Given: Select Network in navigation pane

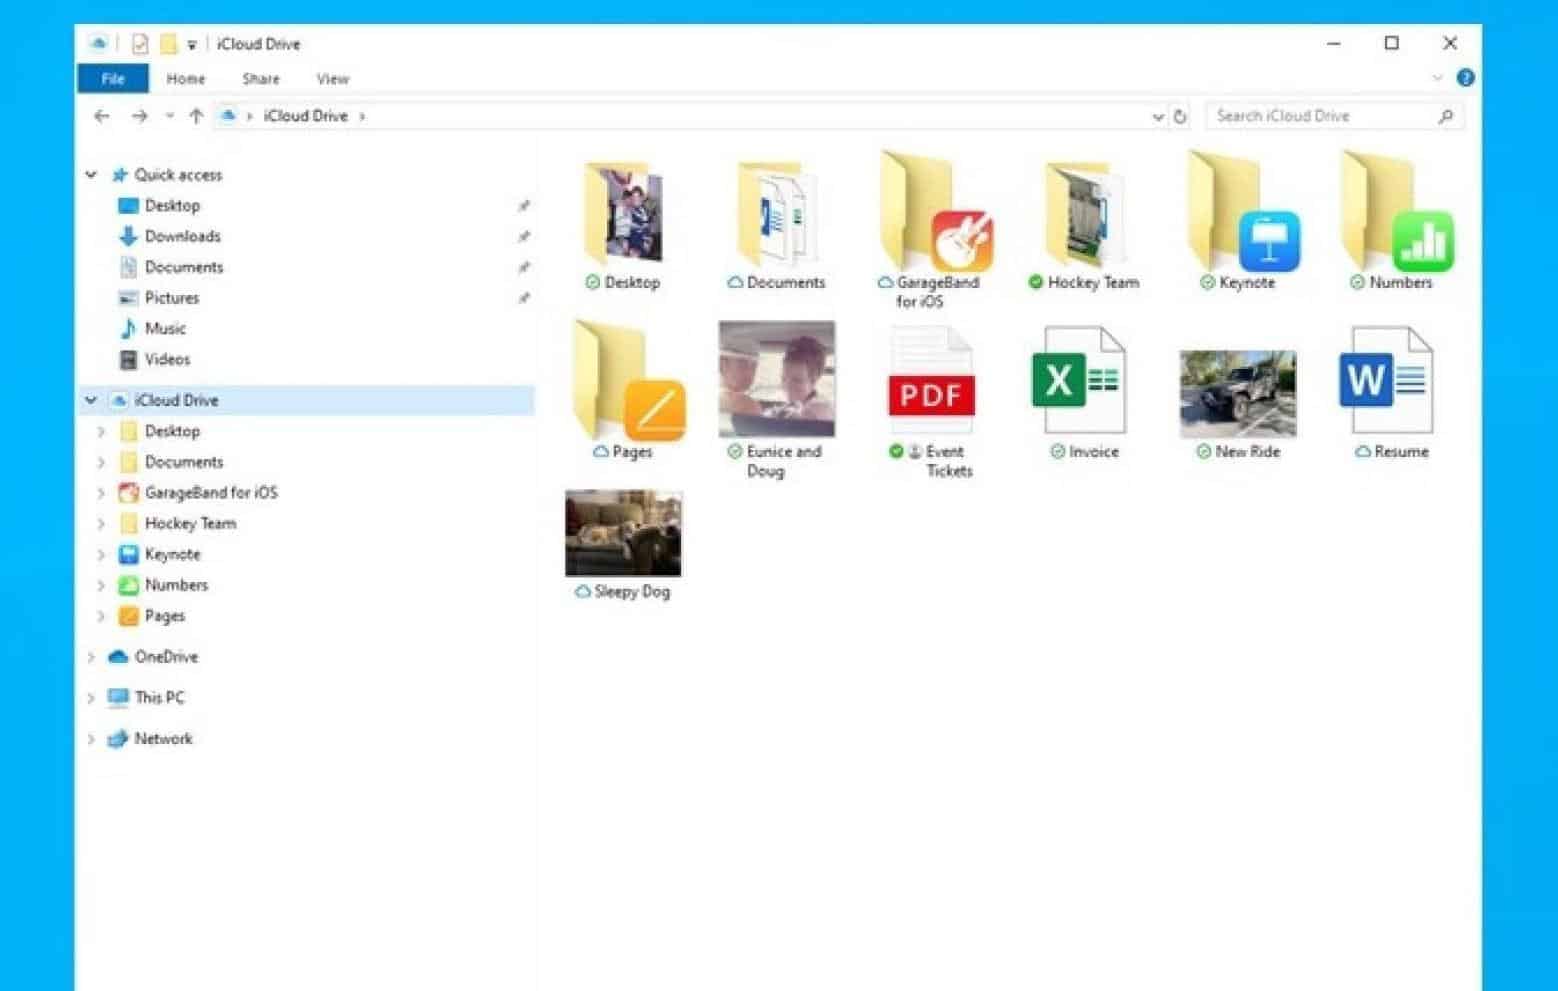Looking at the screenshot, I should (x=163, y=739).
